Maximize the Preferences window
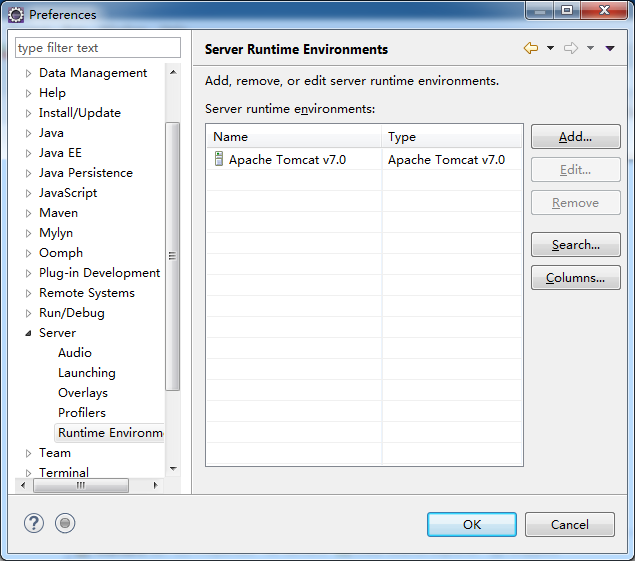The width and height of the screenshot is (635, 561). [567, 10]
